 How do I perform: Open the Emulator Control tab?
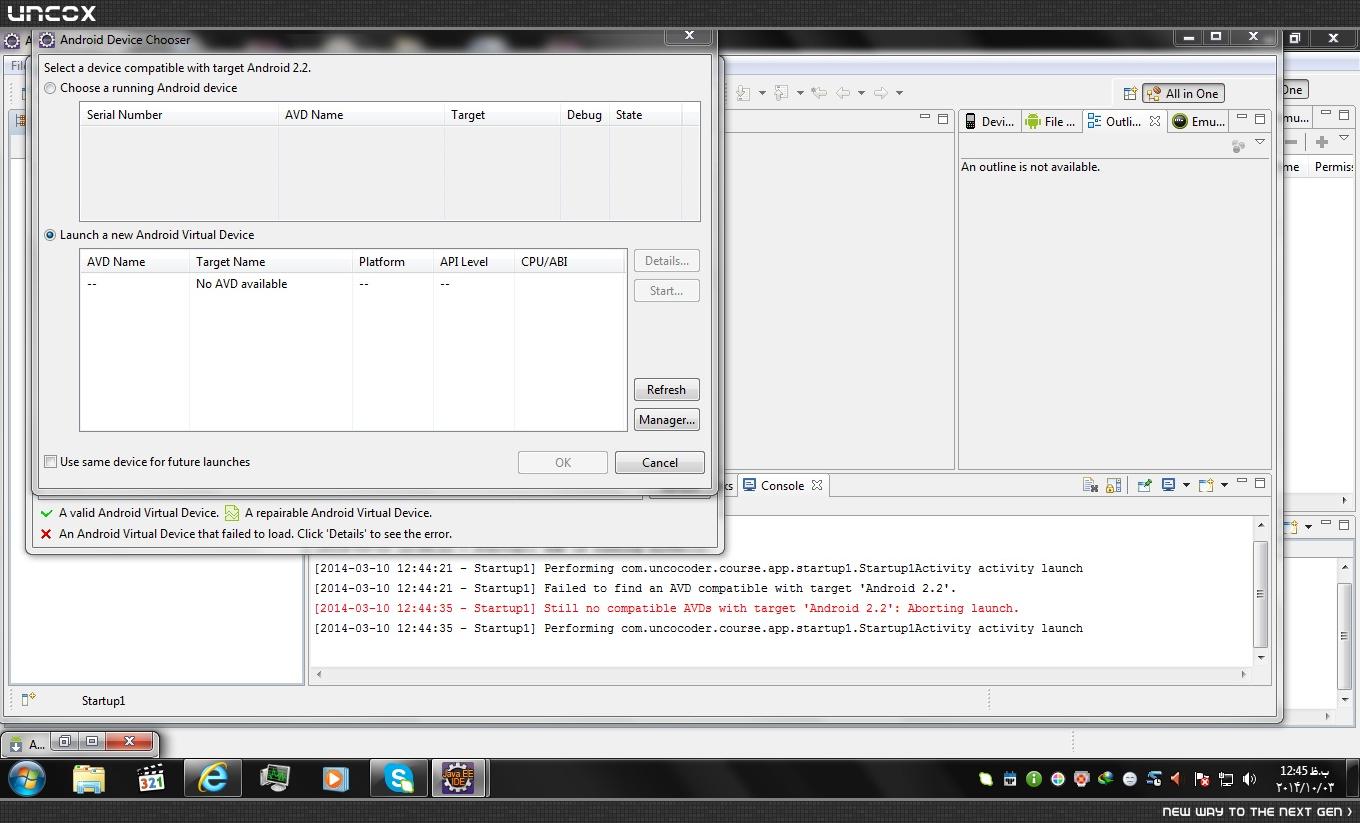point(1199,121)
